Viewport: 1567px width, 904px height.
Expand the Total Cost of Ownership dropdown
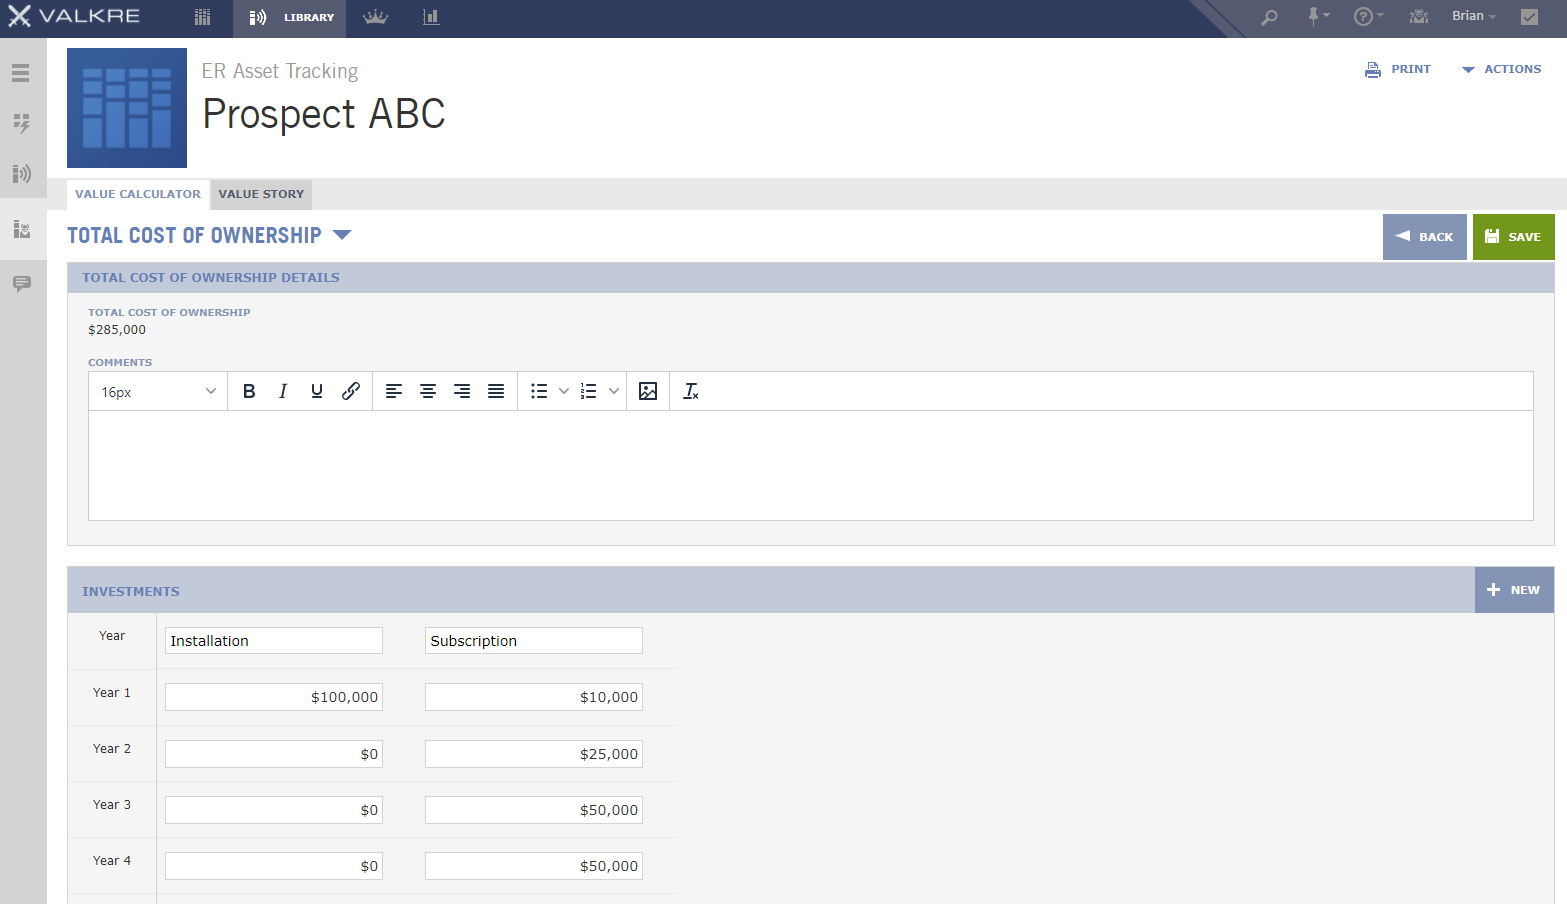(x=342, y=235)
